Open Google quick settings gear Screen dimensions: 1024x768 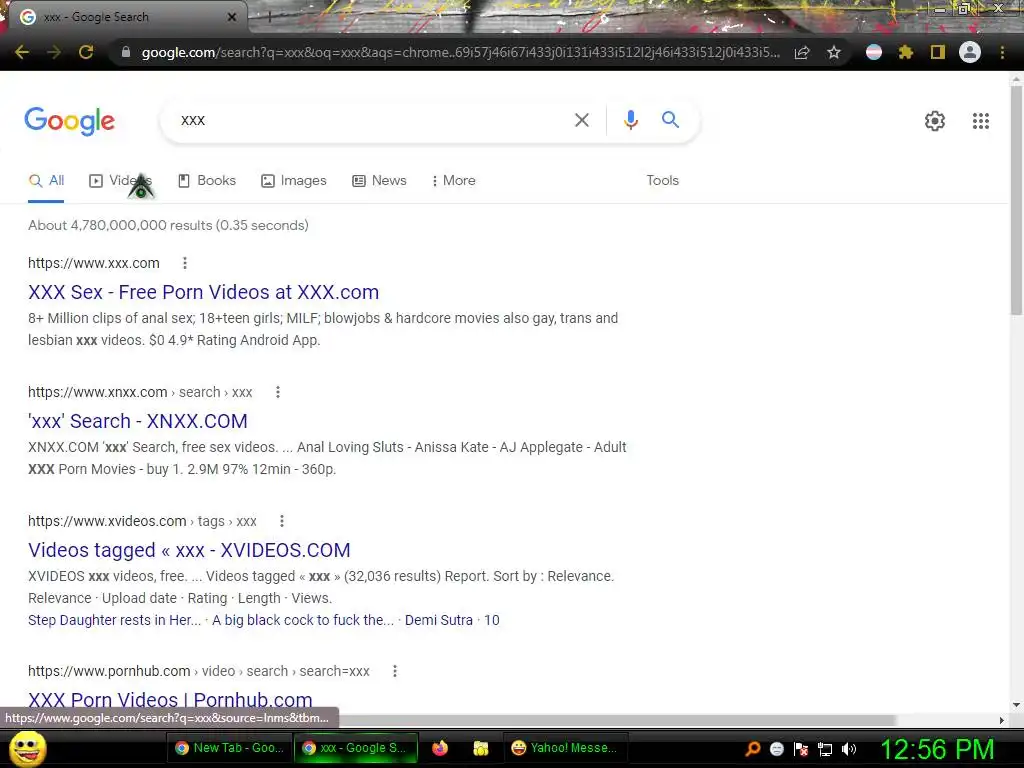click(935, 121)
